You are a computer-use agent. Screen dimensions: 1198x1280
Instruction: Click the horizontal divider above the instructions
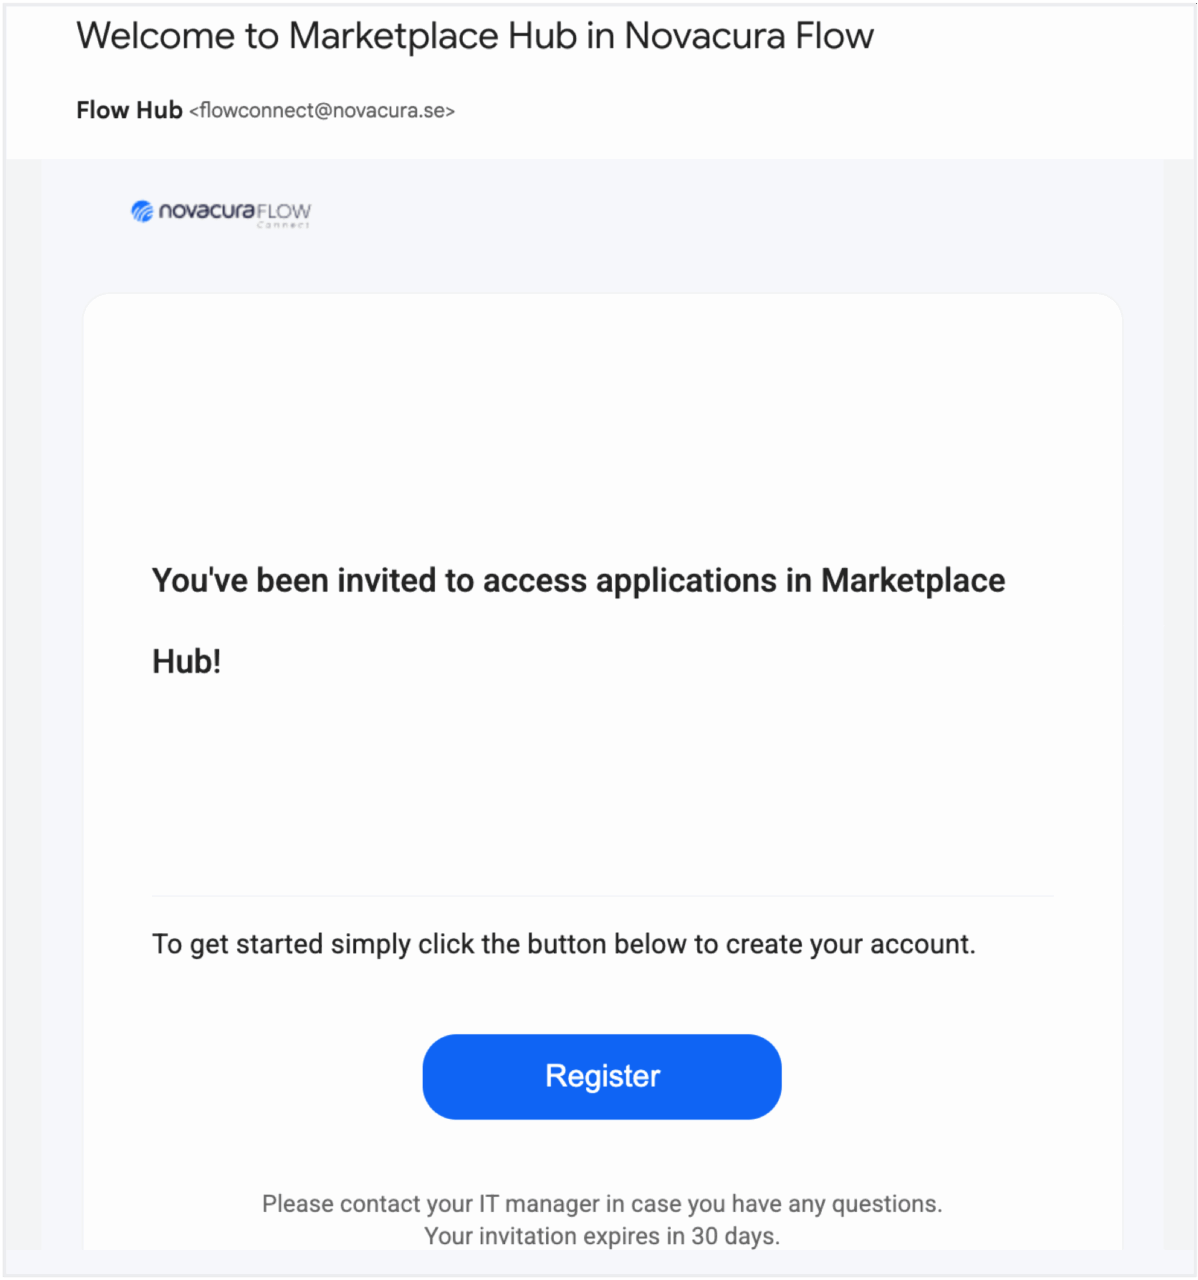pos(603,896)
